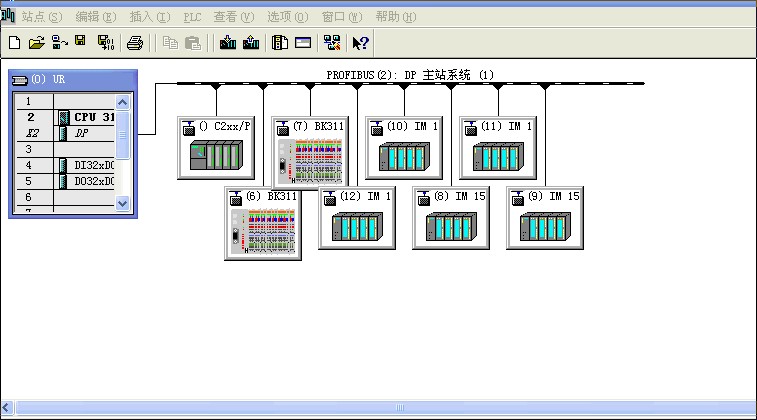The height and width of the screenshot is (420, 757).
Task: Select the (12) IM slave station
Action: pos(356,220)
